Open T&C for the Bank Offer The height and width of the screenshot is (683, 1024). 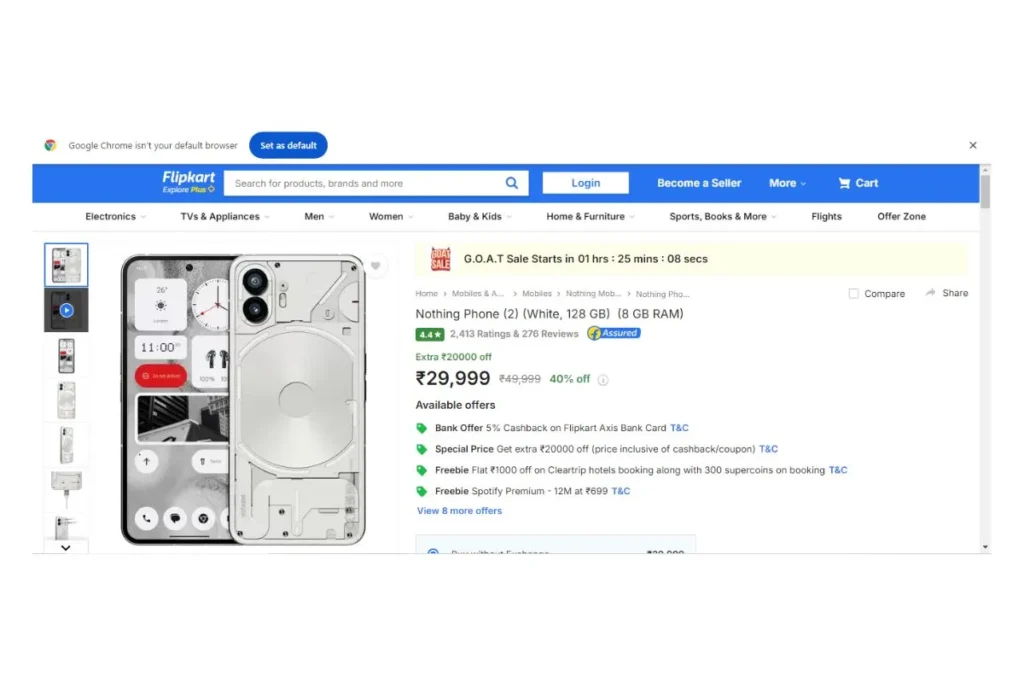[x=679, y=428]
